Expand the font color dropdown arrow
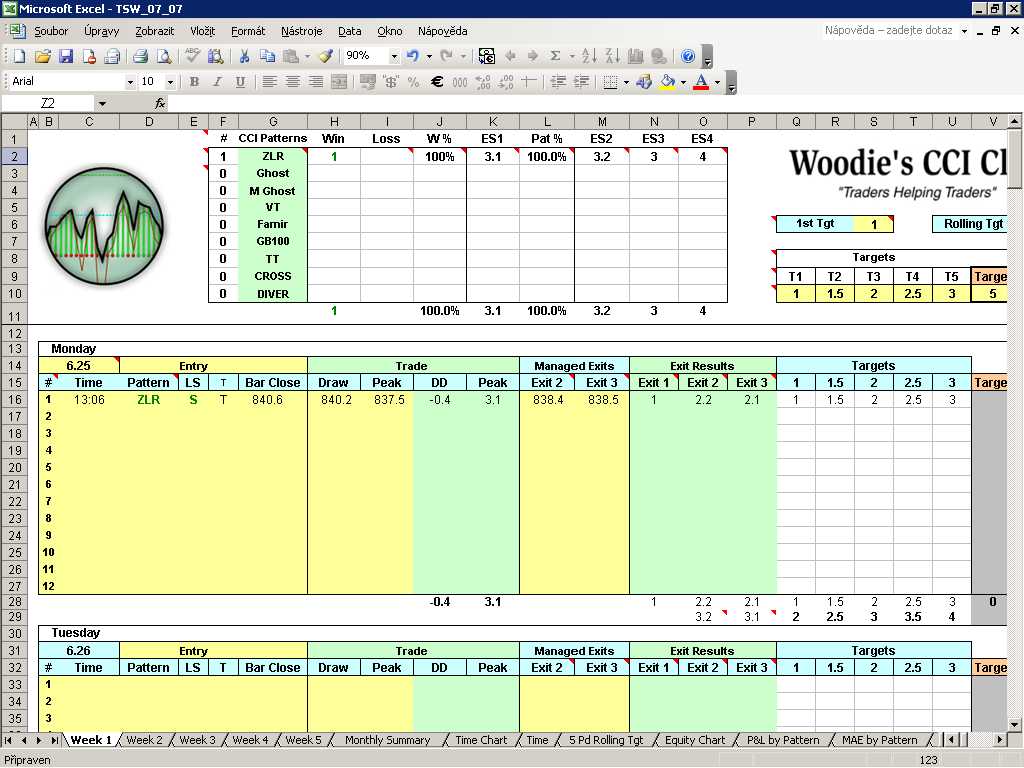 [x=717, y=82]
